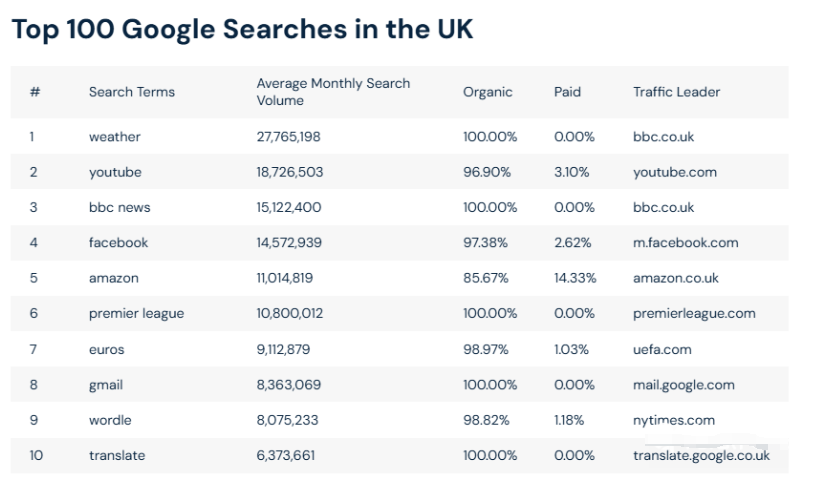This screenshot has width=821, height=494.
Task: Open the mail.google.com link
Action: point(683,384)
